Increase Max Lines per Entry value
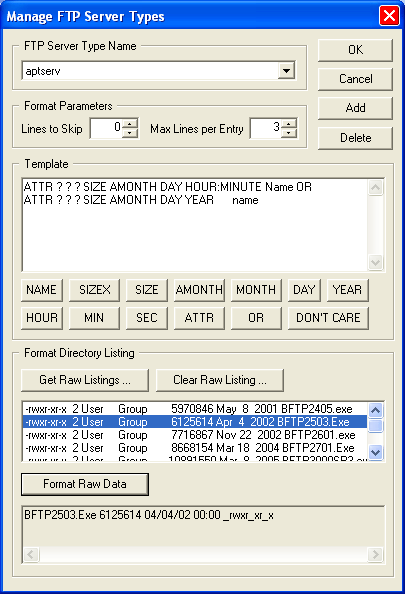Image resolution: width=405 pixels, height=594 pixels. coord(289,124)
